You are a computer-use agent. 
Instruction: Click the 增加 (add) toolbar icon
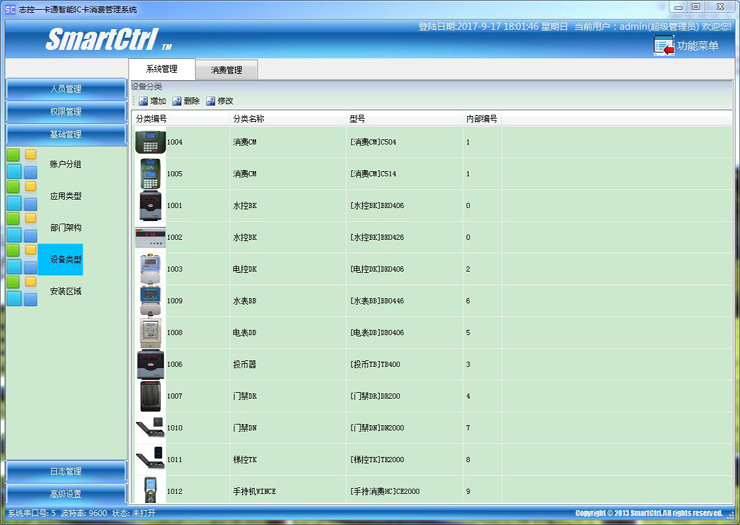pos(143,101)
